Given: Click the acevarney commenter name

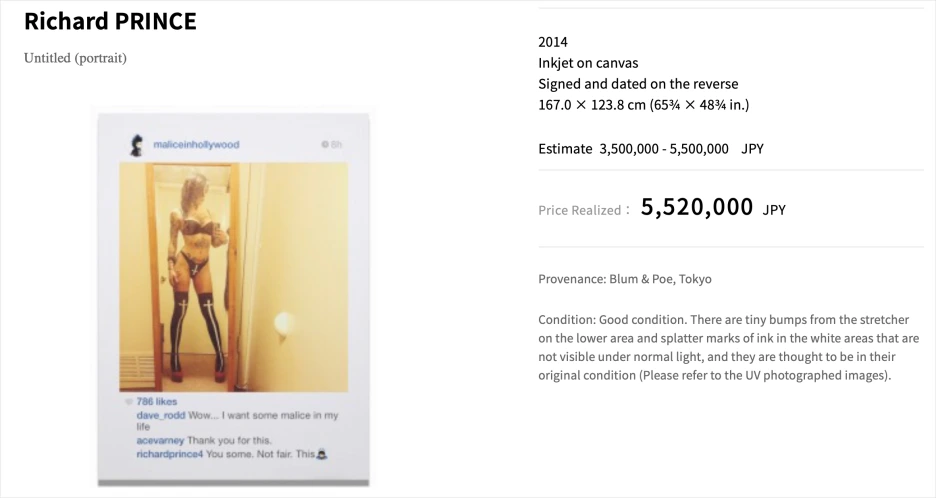Looking at the screenshot, I should tap(161, 440).
